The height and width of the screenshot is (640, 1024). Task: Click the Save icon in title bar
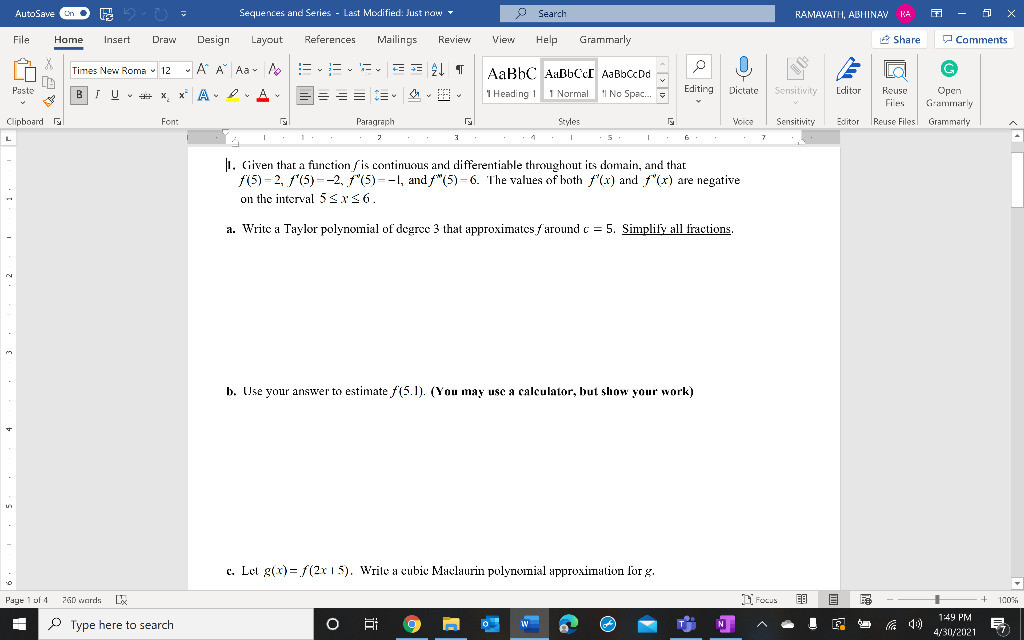(106, 13)
